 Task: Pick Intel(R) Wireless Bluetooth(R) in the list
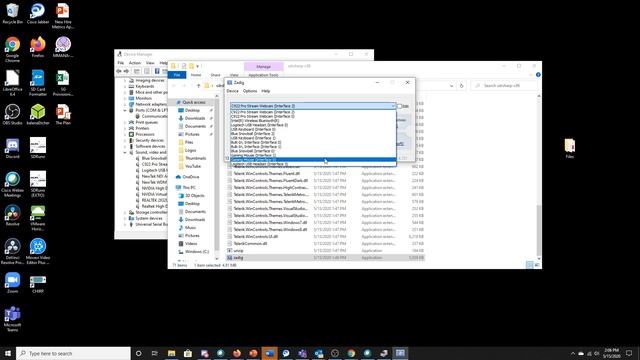tap(313, 120)
